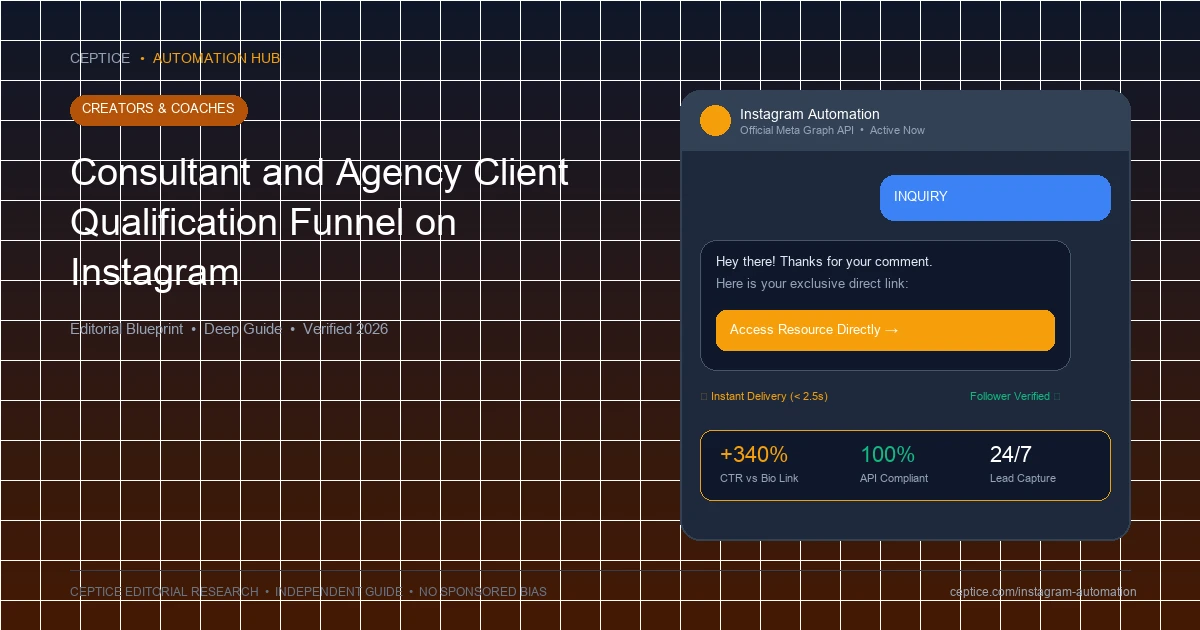Click the Instant Delivery (< 2.5s) label
Viewport: 1200px width, 630px height.
coord(769,397)
